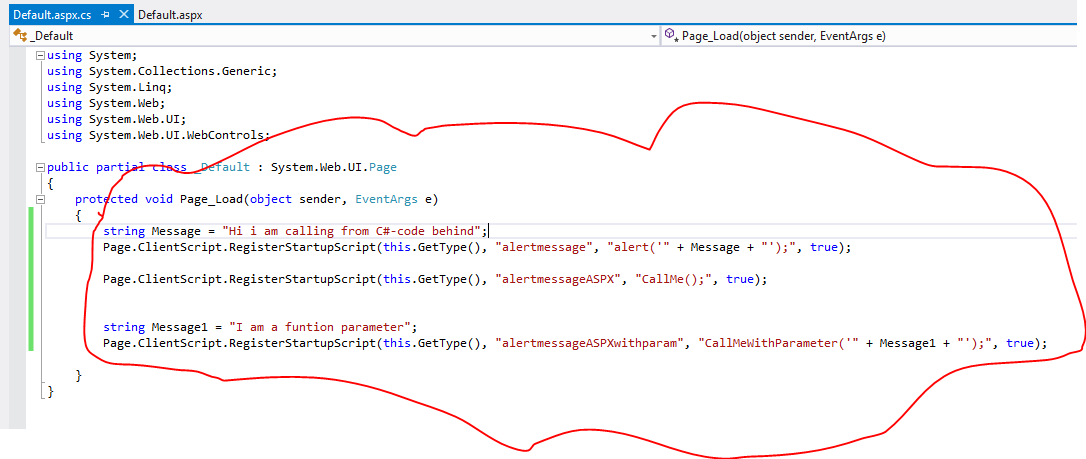Close the Default.aspx.cs tab

tap(123, 15)
